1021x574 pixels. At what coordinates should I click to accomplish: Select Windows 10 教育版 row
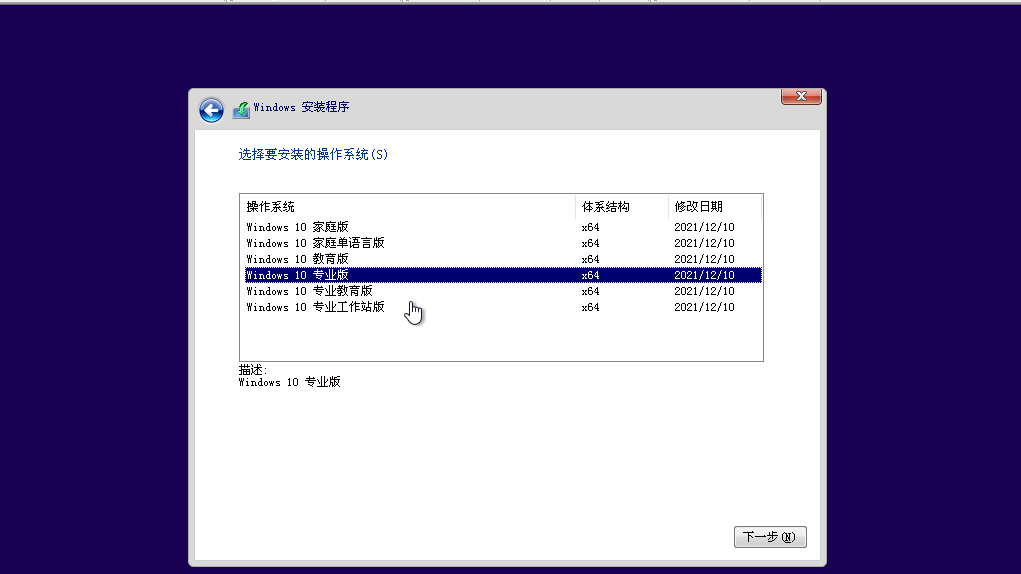(x=503, y=259)
